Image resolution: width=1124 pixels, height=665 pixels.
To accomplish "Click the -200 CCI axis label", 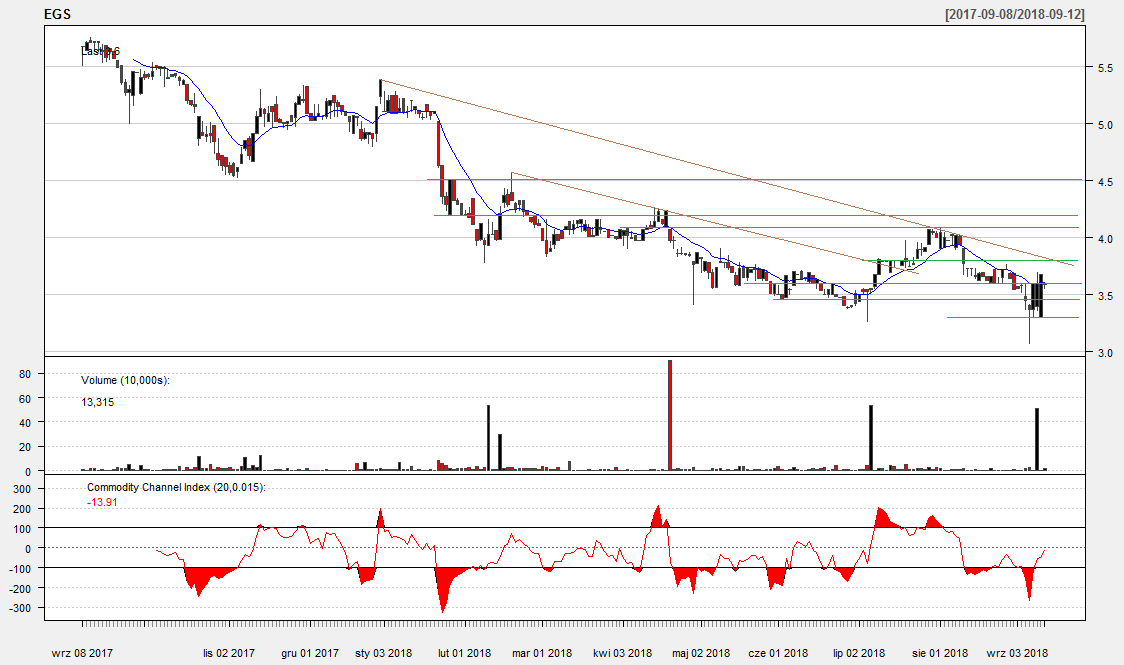I will (21, 588).
